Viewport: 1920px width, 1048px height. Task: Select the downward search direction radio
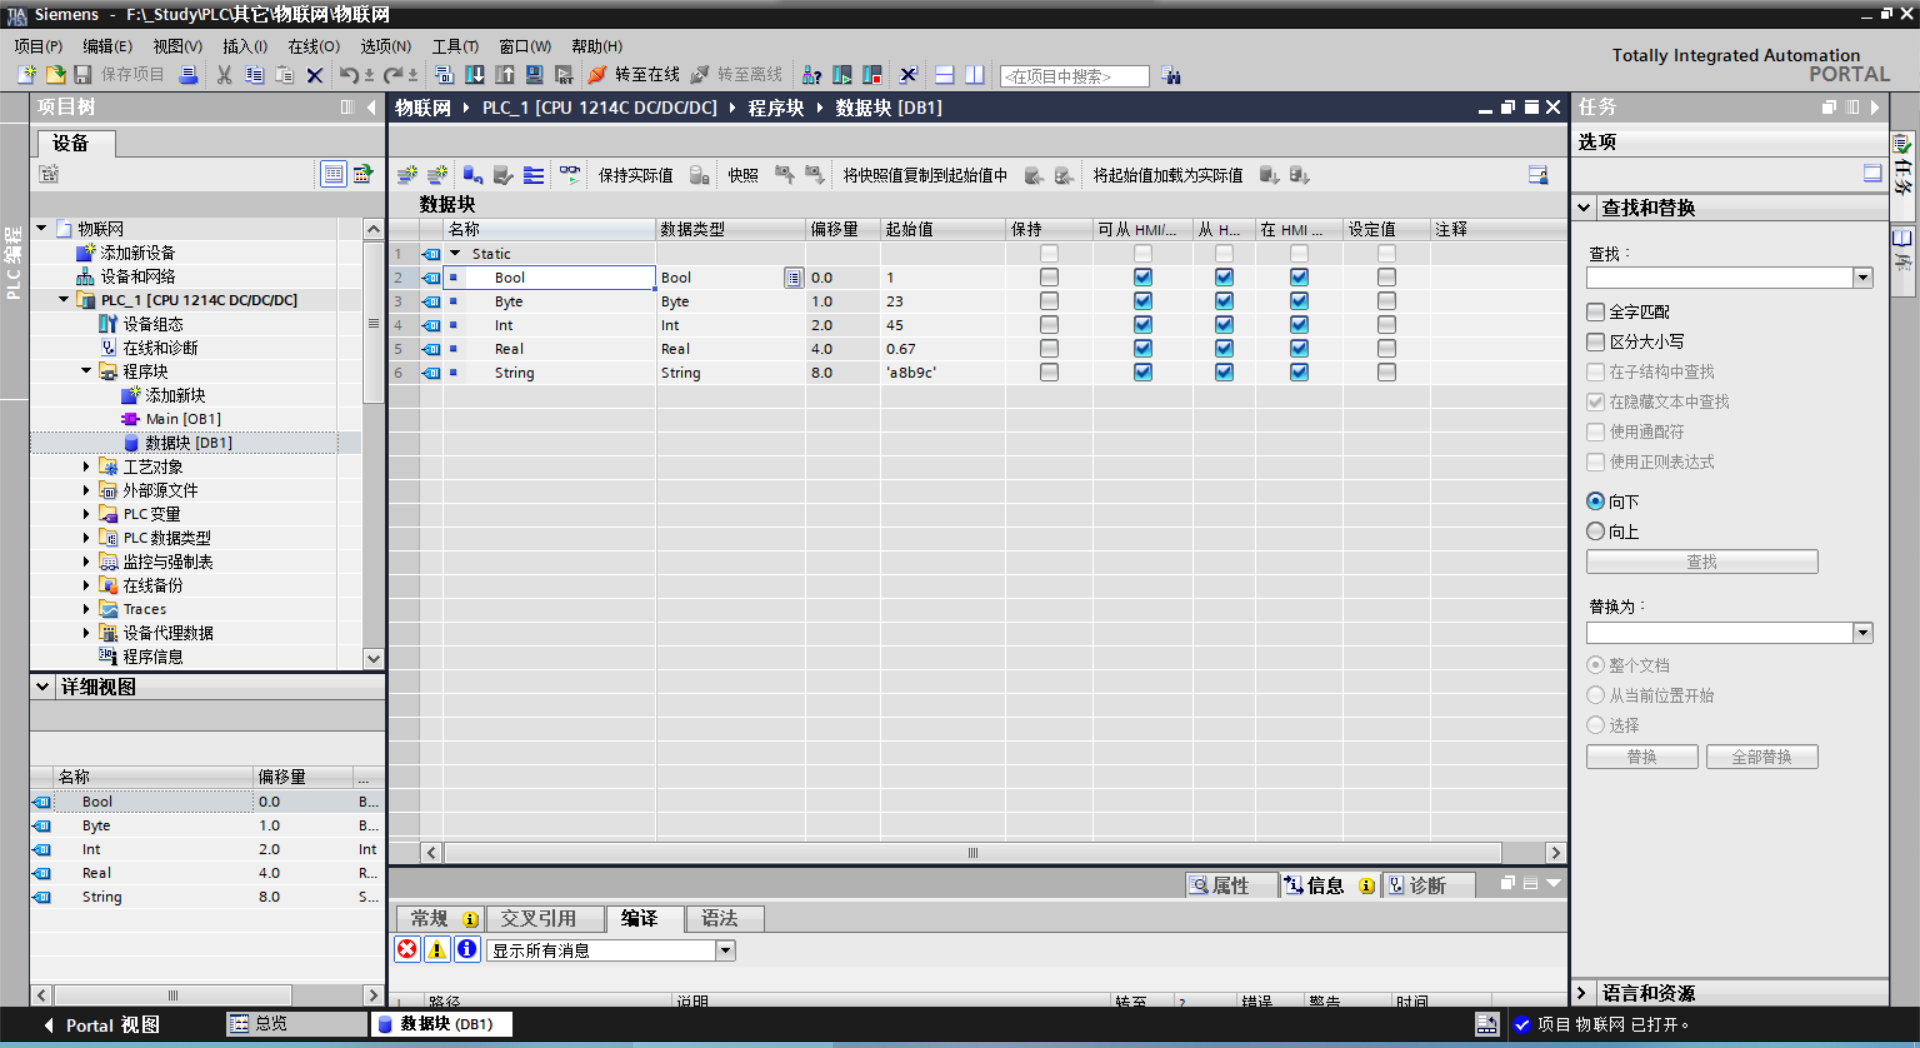click(x=1596, y=501)
